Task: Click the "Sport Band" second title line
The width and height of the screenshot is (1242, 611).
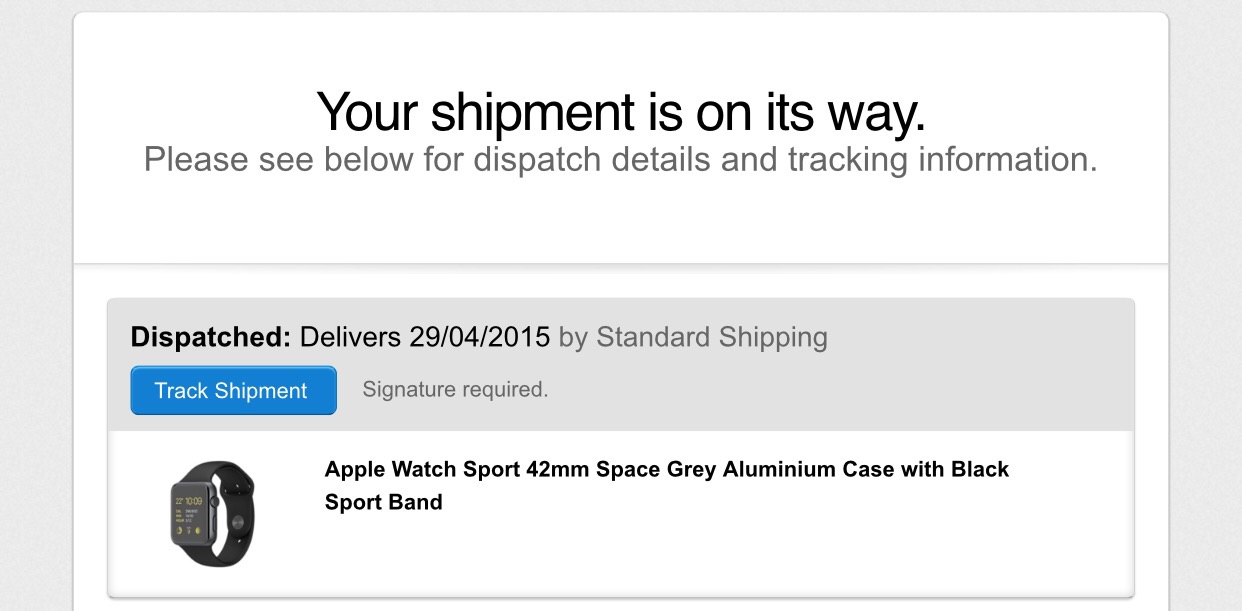Action: 384,502
